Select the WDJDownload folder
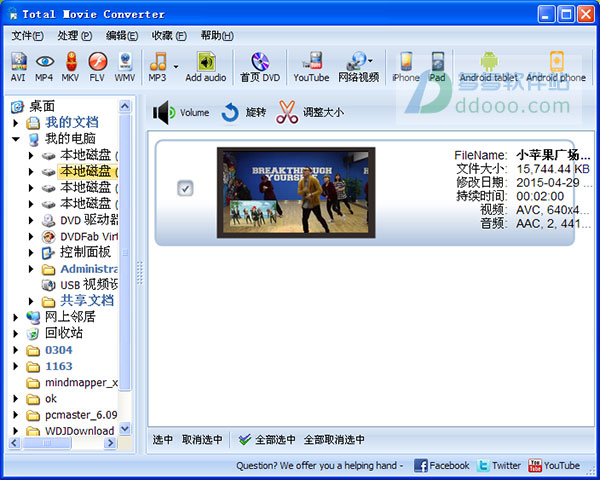Image resolution: width=600 pixels, height=480 pixels. pos(79,431)
